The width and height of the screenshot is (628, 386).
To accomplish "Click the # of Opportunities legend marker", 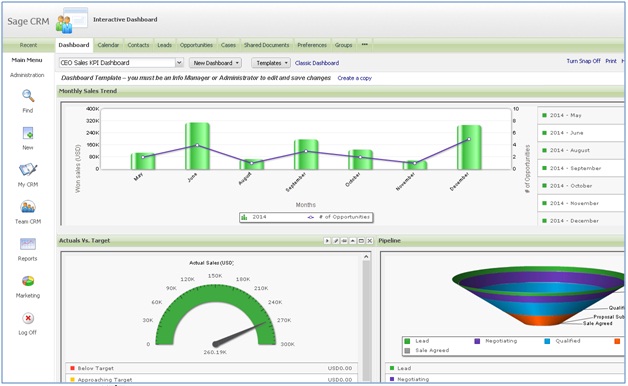I will 311,217.
